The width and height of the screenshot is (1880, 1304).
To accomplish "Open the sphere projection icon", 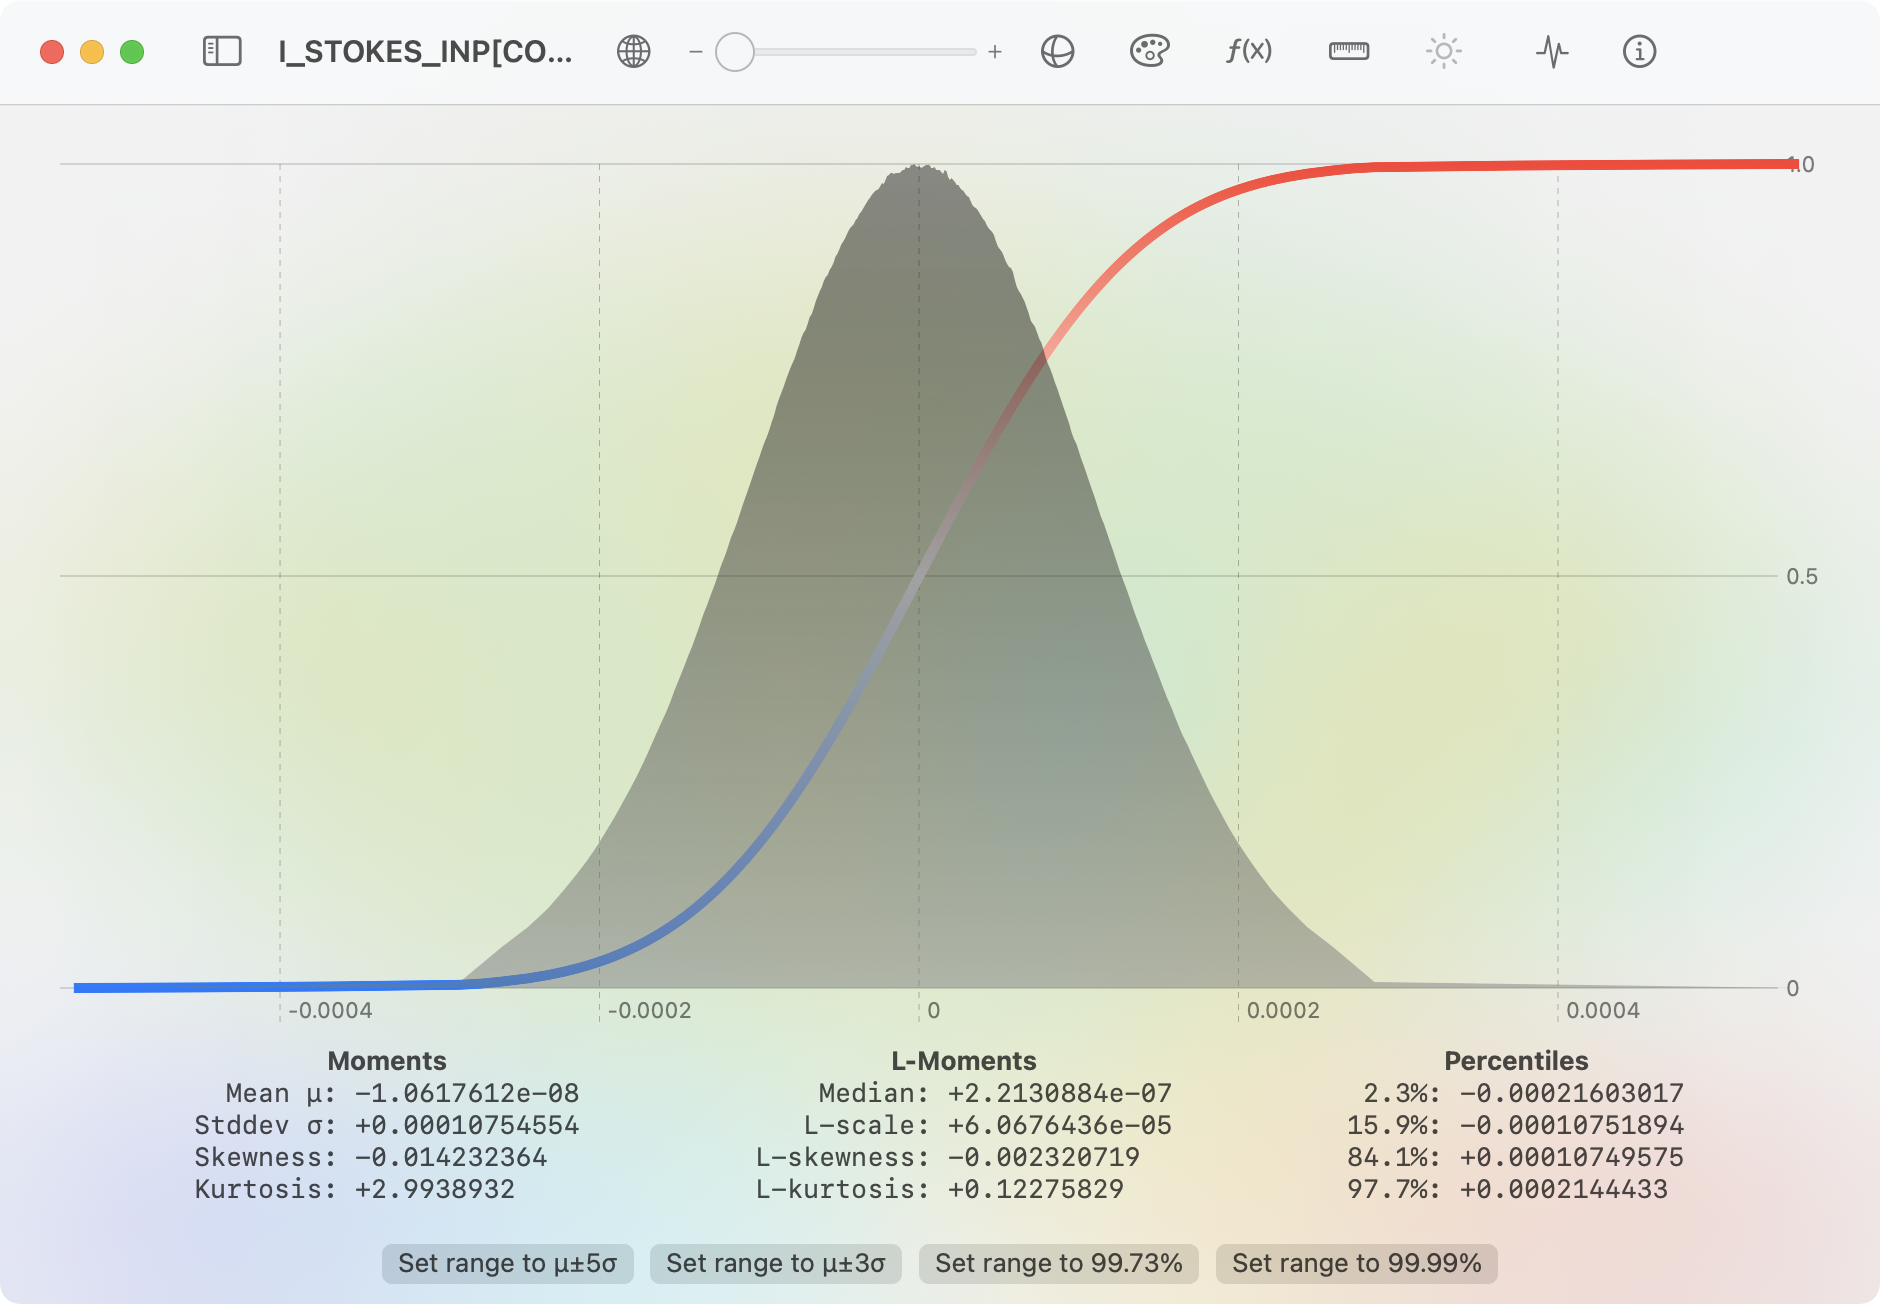I will [x=1057, y=51].
